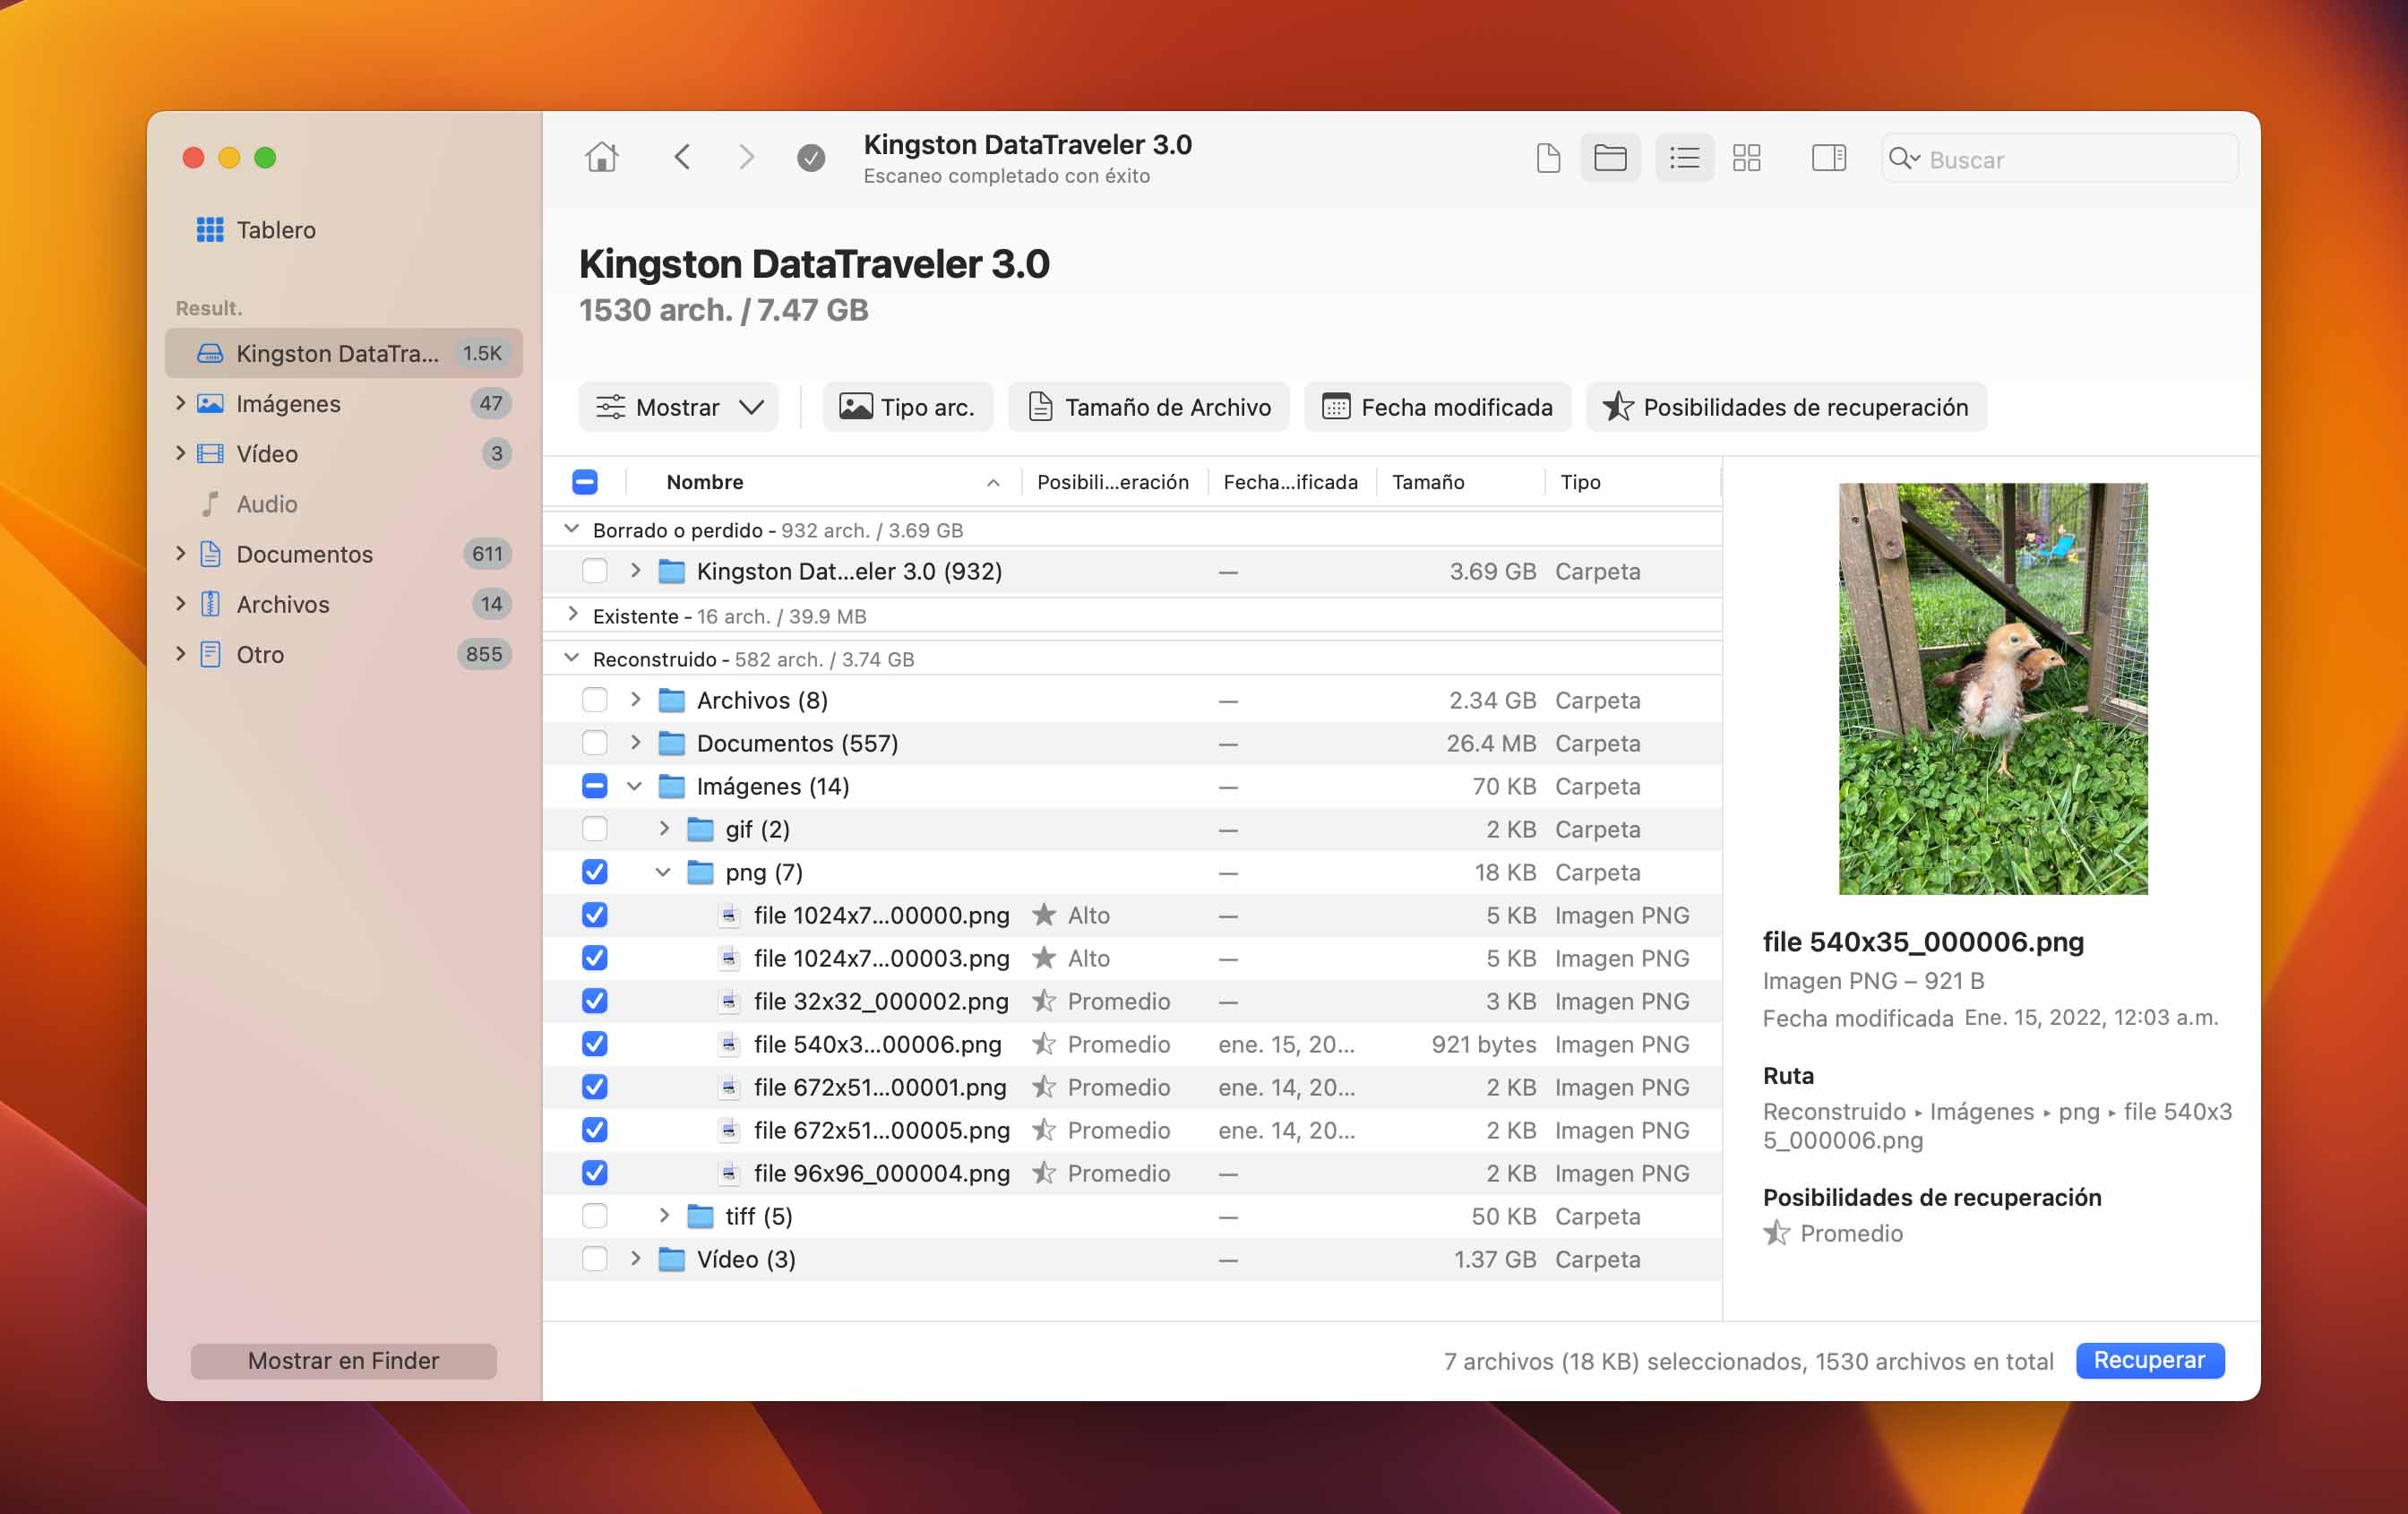Select Vídeo category in sidebar
The width and height of the screenshot is (2408, 1514).
pyautogui.click(x=343, y=453)
